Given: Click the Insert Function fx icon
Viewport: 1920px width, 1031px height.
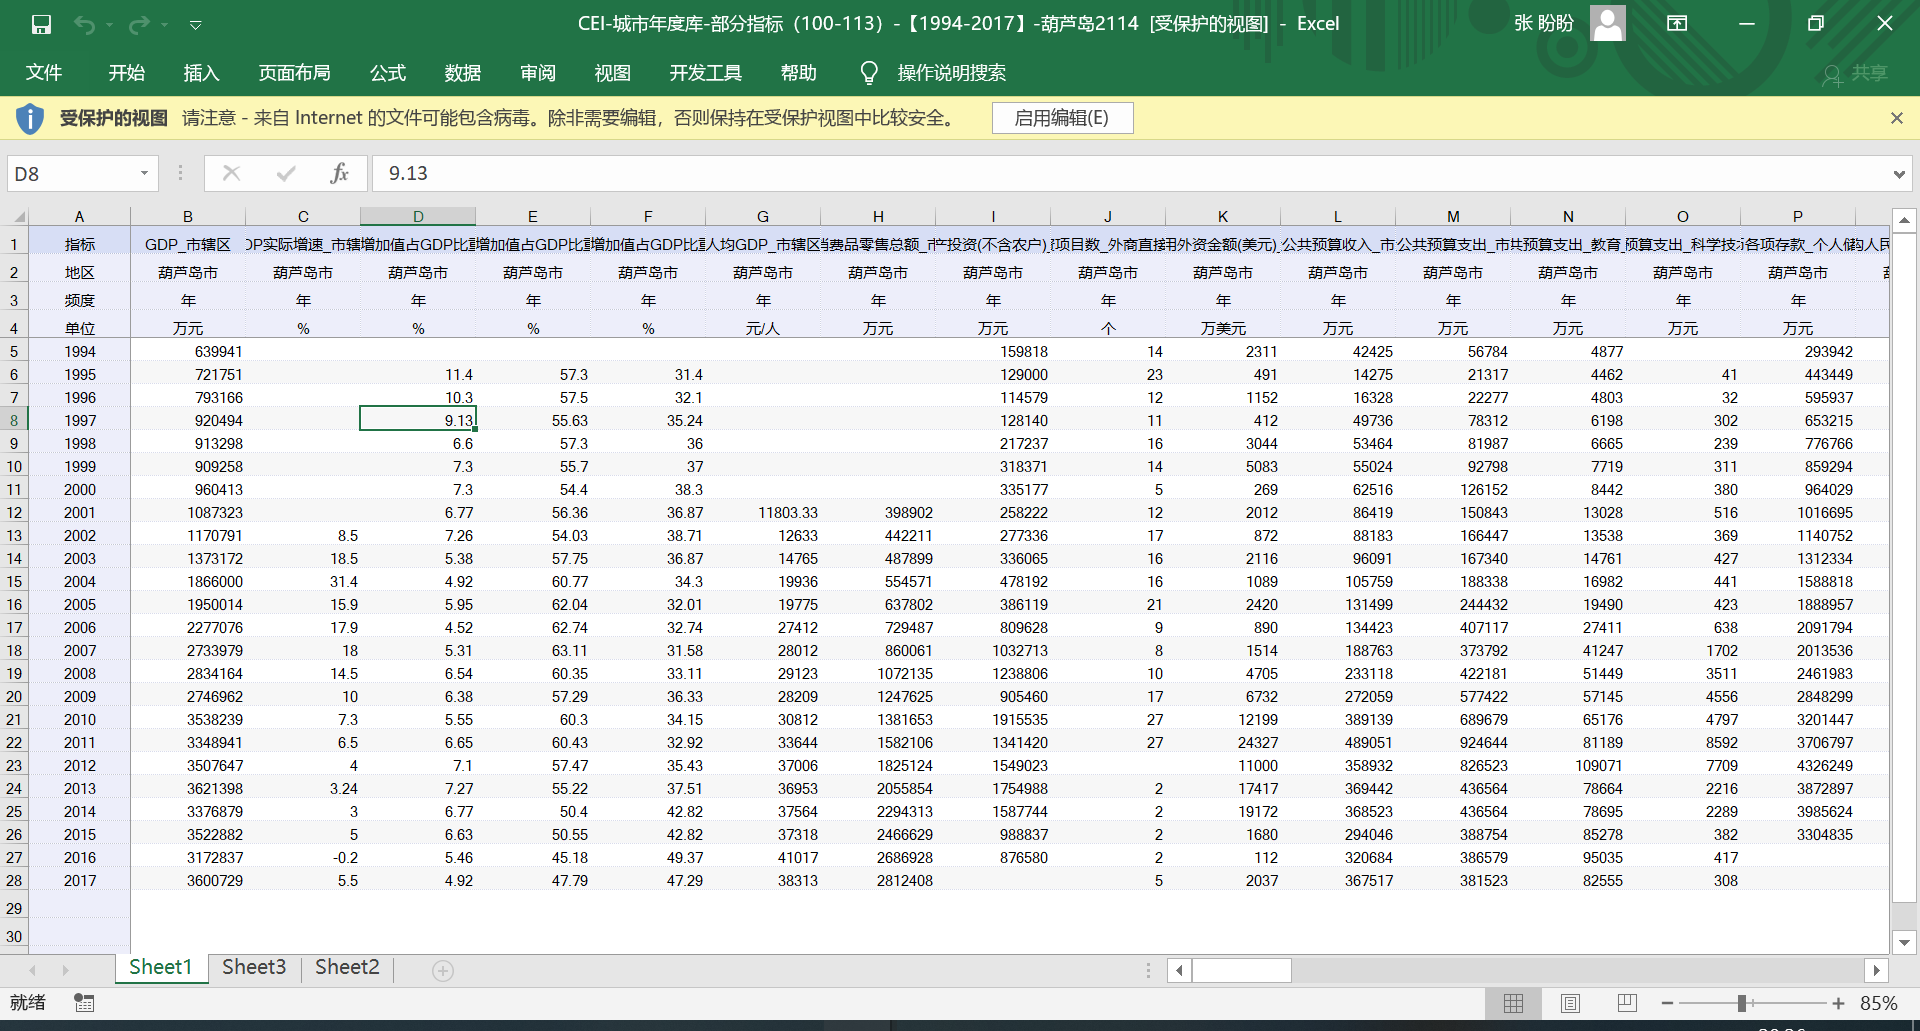Looking at the screenshot, I should tap(339, 174).
